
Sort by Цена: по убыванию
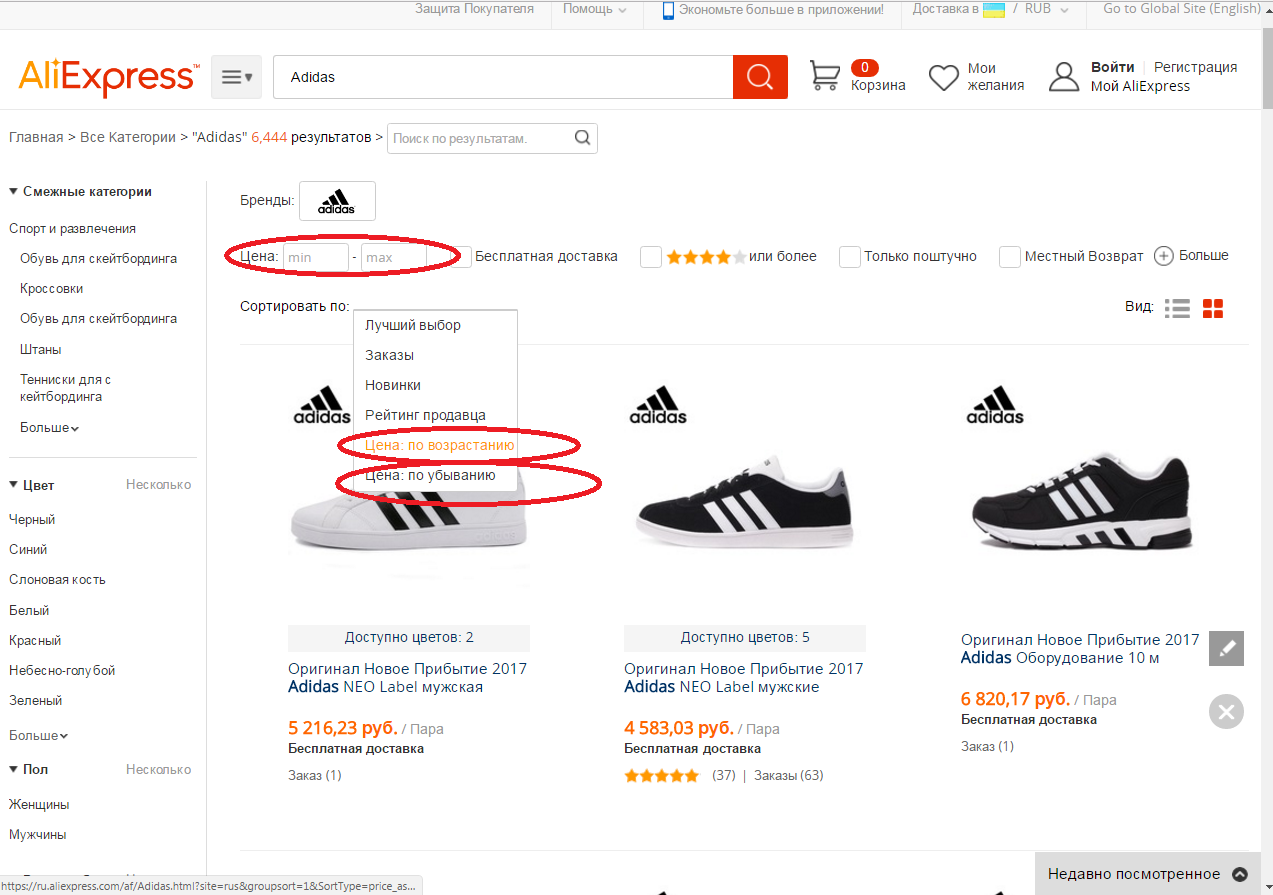[430, 475]
